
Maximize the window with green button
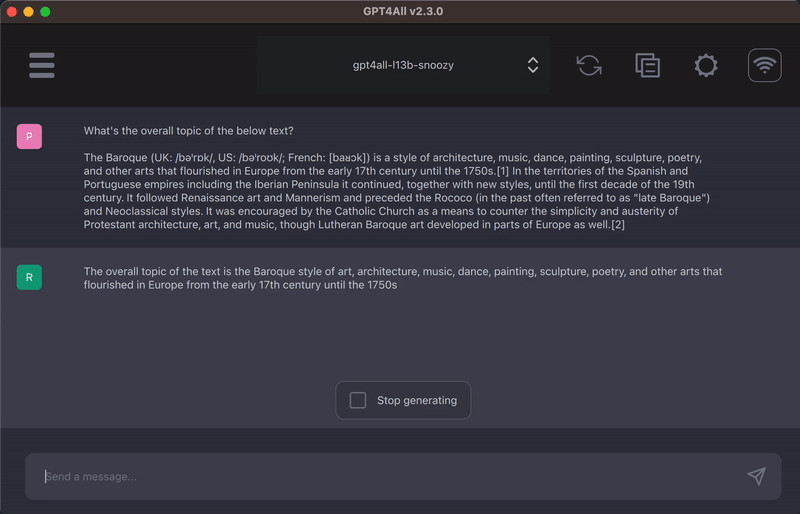coord(45,11)
